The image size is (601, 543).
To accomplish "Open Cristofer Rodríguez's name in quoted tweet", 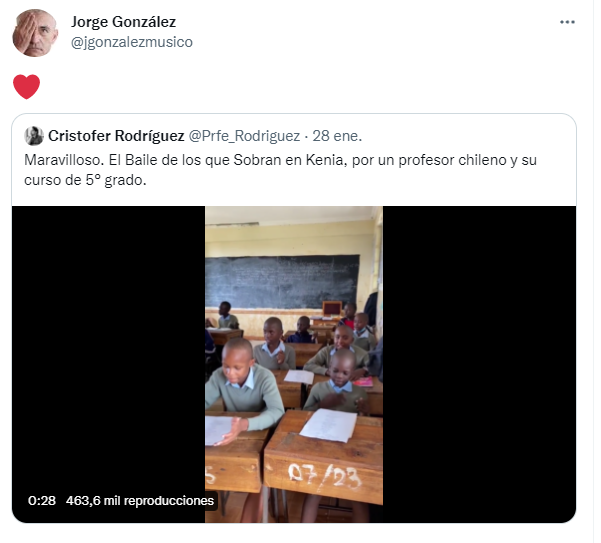I will [x=116, y=136].
